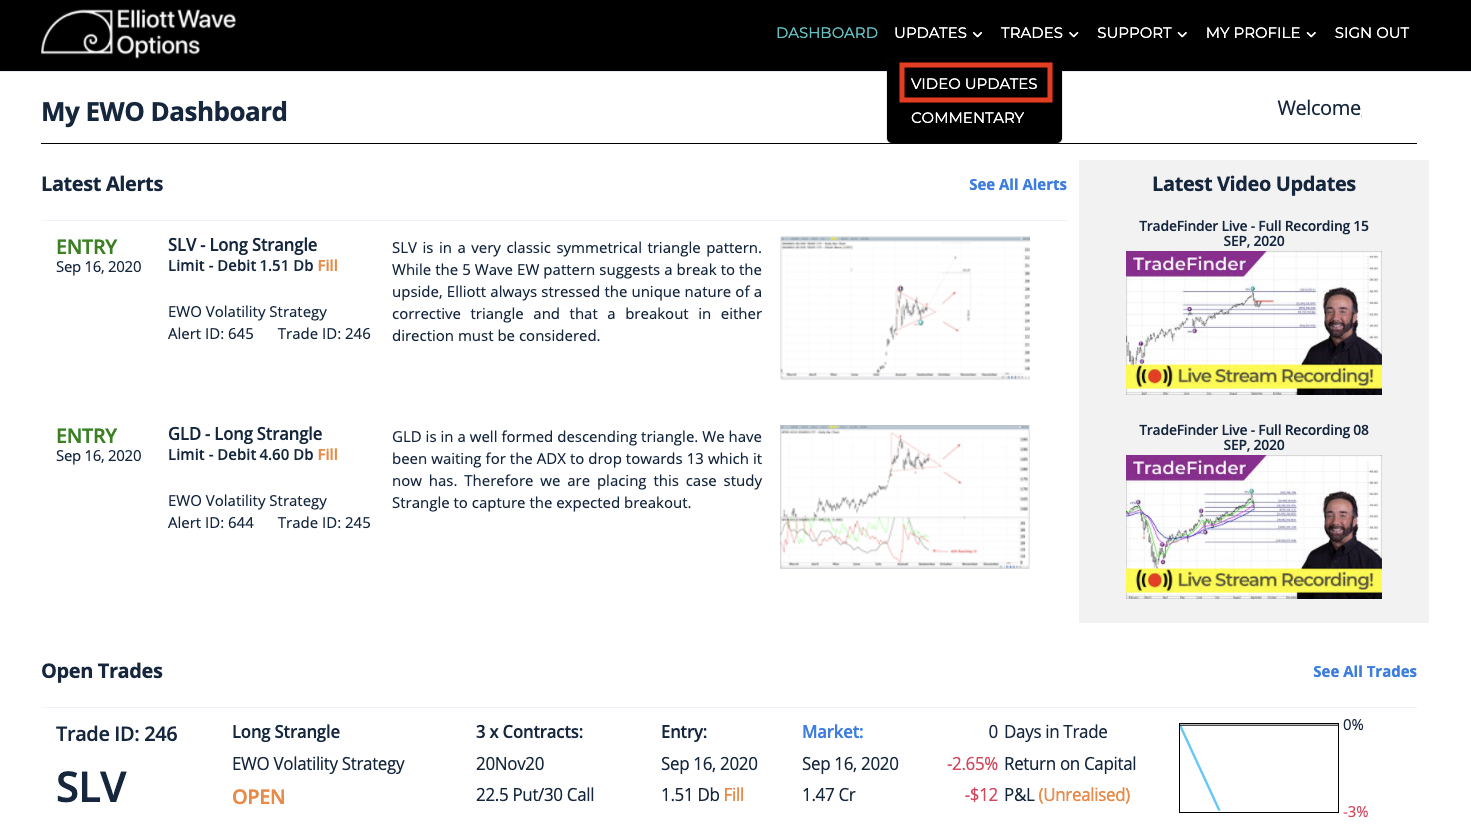Expand the Updates dropdown chevron

click(977, 34)
